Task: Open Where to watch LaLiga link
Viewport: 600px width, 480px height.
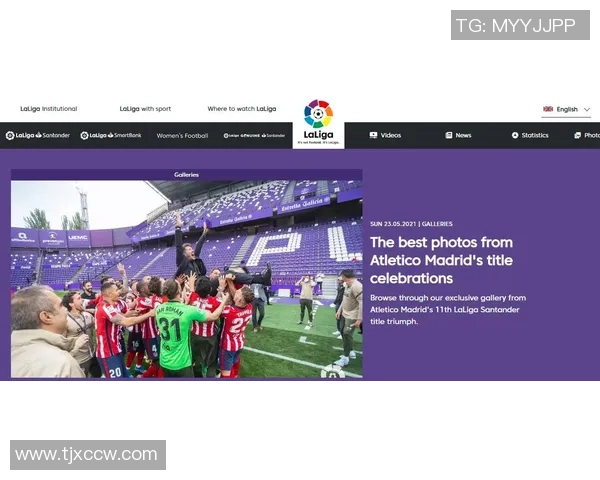Action: click(241, 109)
